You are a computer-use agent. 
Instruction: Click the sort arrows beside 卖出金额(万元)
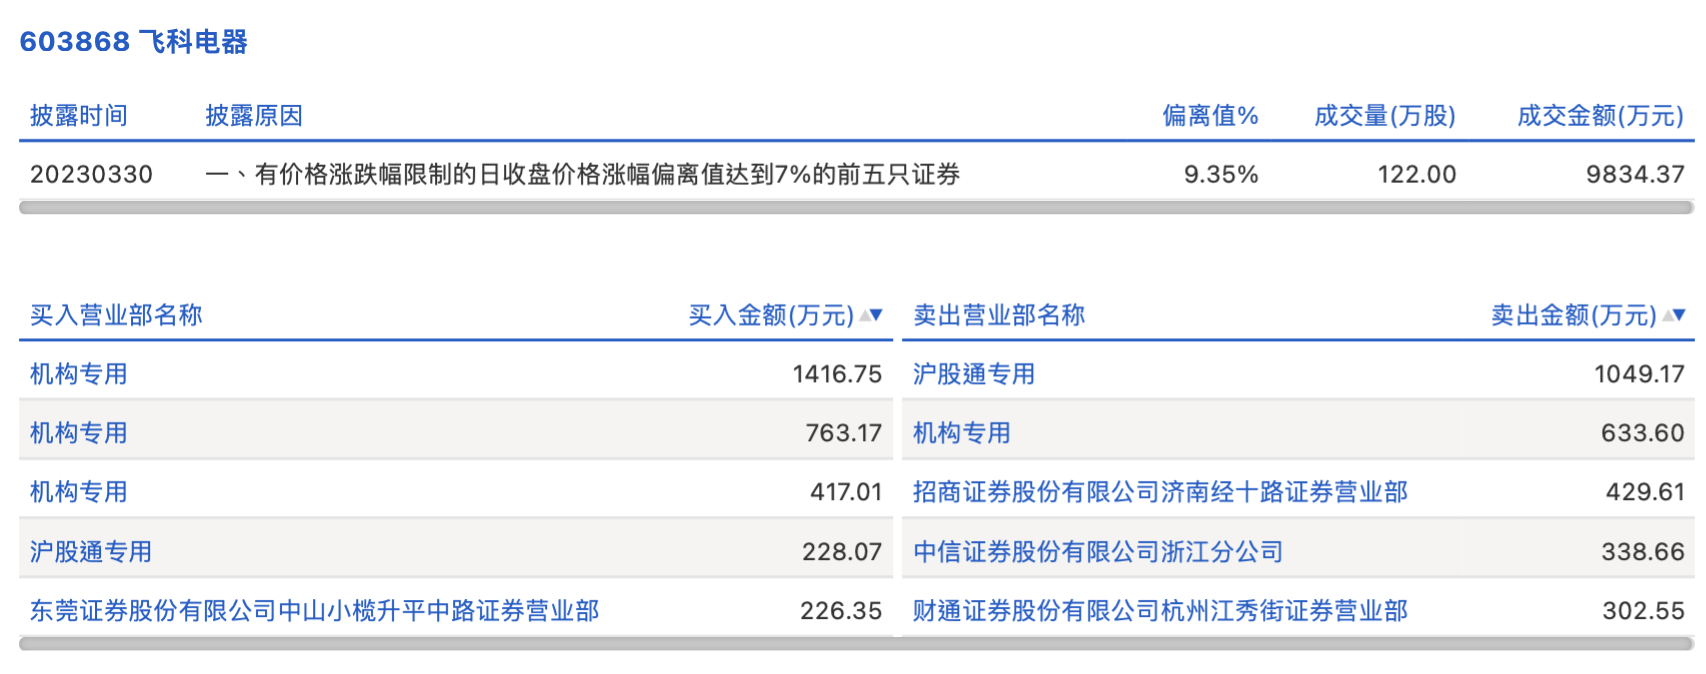[1674, 315]
